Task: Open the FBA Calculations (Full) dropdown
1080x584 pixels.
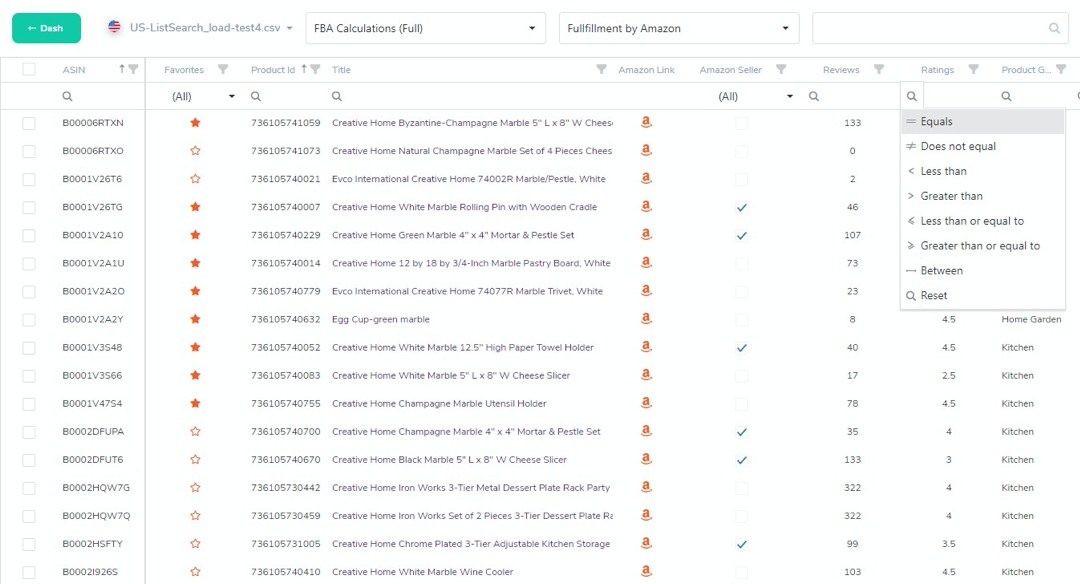Action: [425, 29]
